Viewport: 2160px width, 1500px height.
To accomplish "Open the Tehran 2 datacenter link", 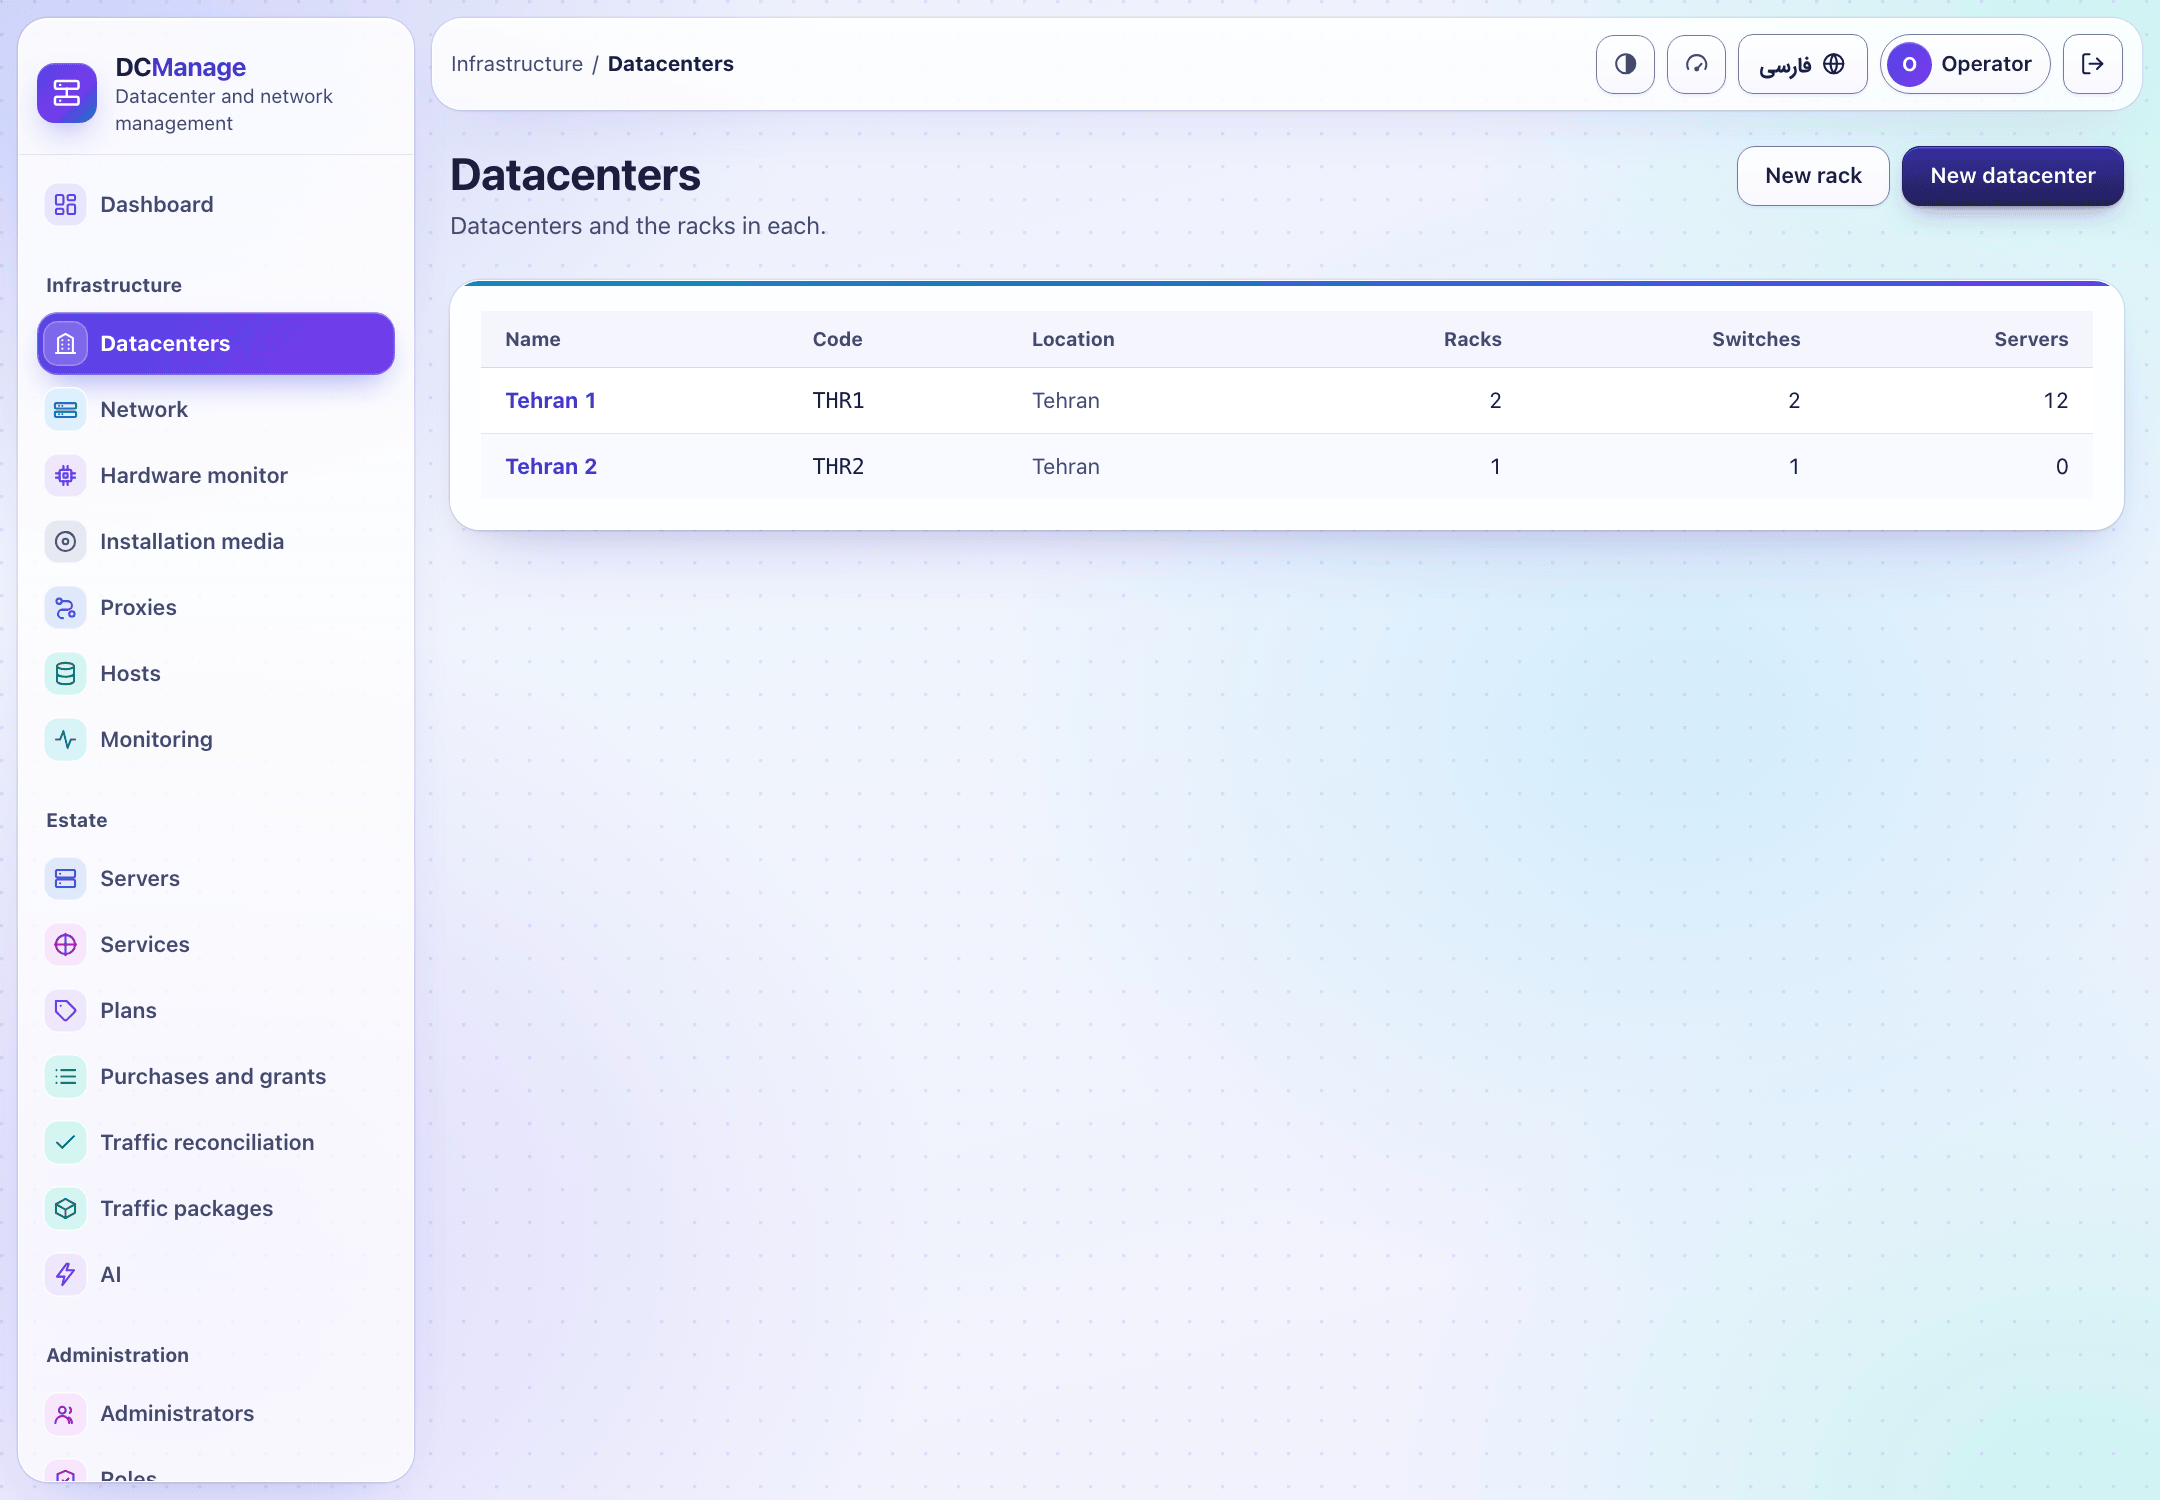I will pyautogui.click(x=551, y=467).
